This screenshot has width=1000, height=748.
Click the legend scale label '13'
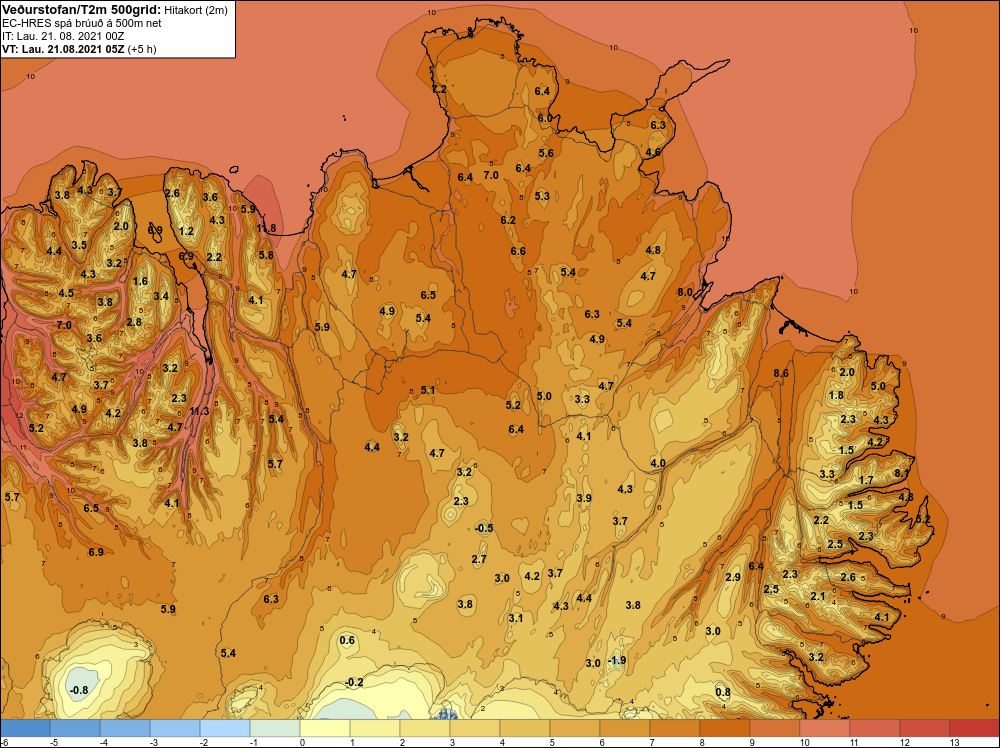[x=955, y=742]
